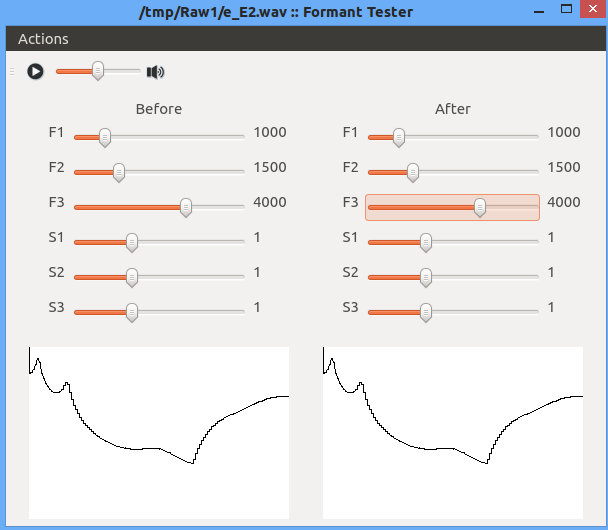Click the volume slider handle

pyautogui.click(x=98, y=71)
